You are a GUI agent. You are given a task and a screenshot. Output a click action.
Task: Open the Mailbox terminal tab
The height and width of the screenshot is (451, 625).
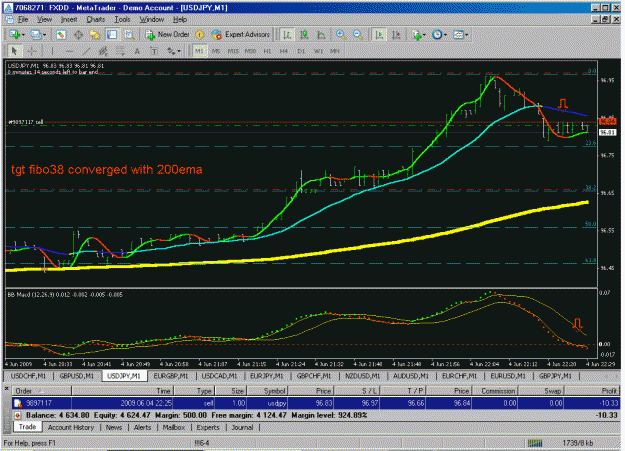click(173, 427)
